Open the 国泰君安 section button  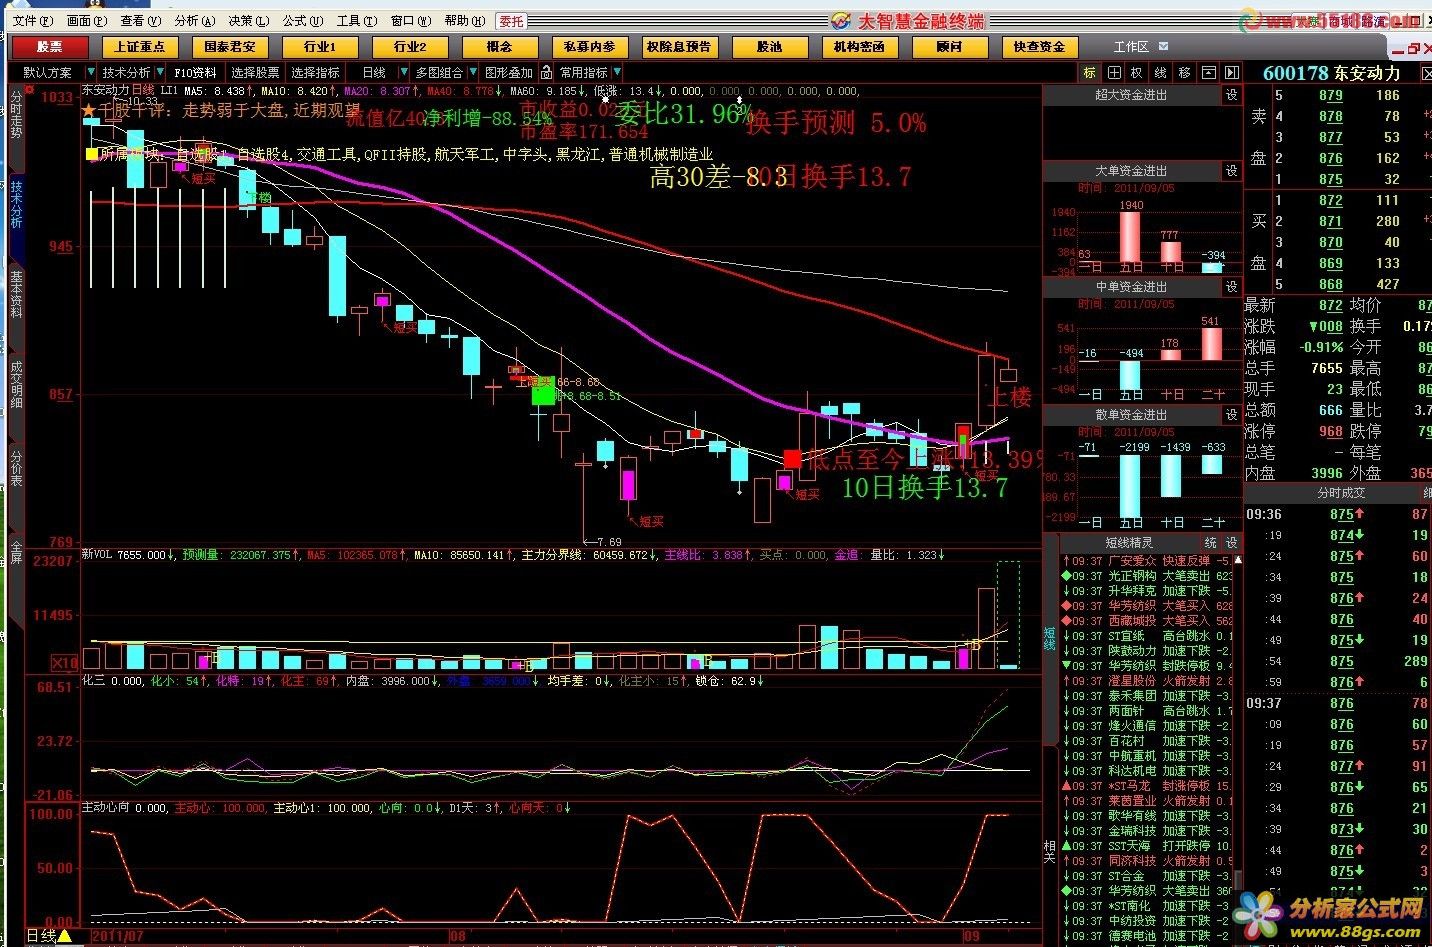pos(229,46)
